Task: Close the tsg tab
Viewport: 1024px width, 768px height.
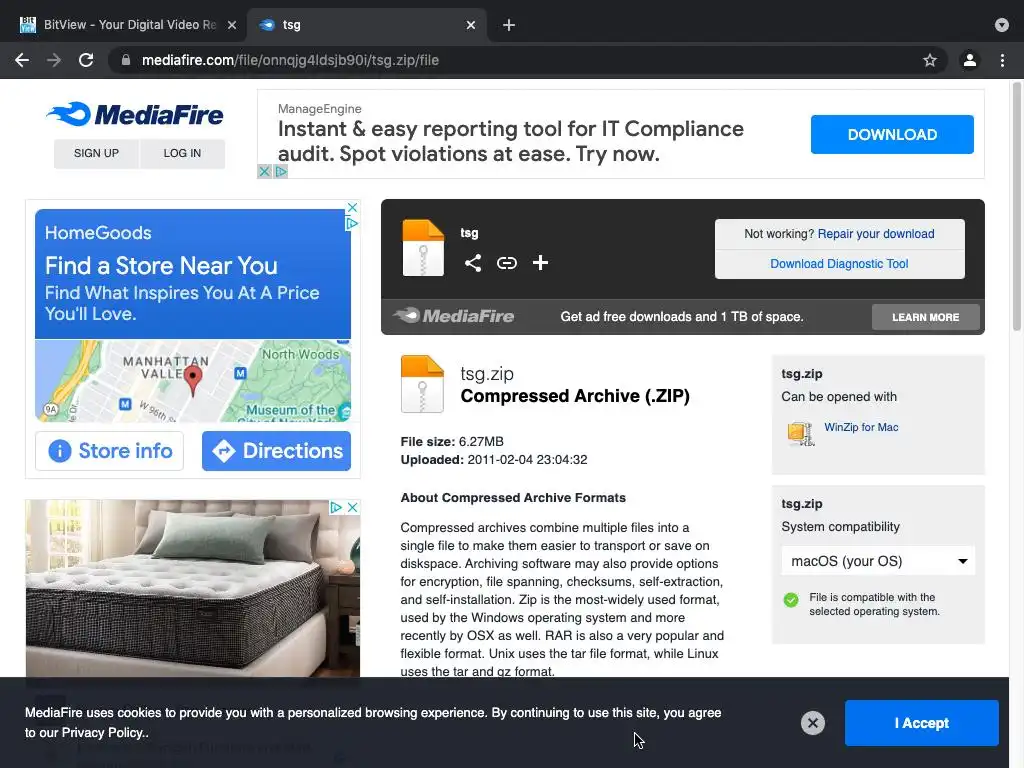Action: point(471,25)
